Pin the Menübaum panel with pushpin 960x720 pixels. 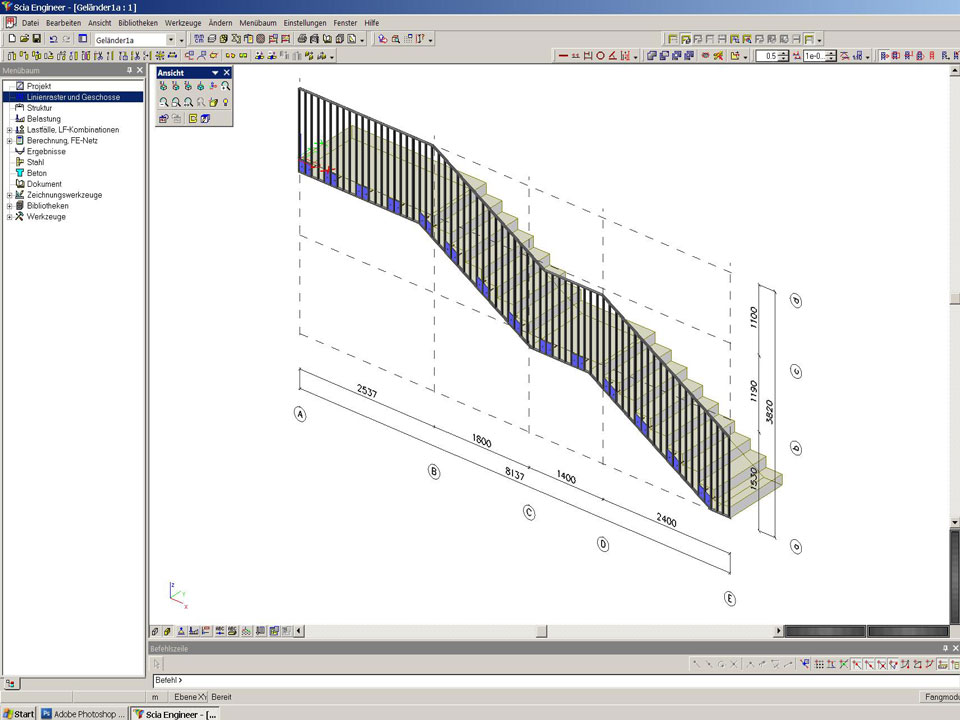click(x=129, y=71)
